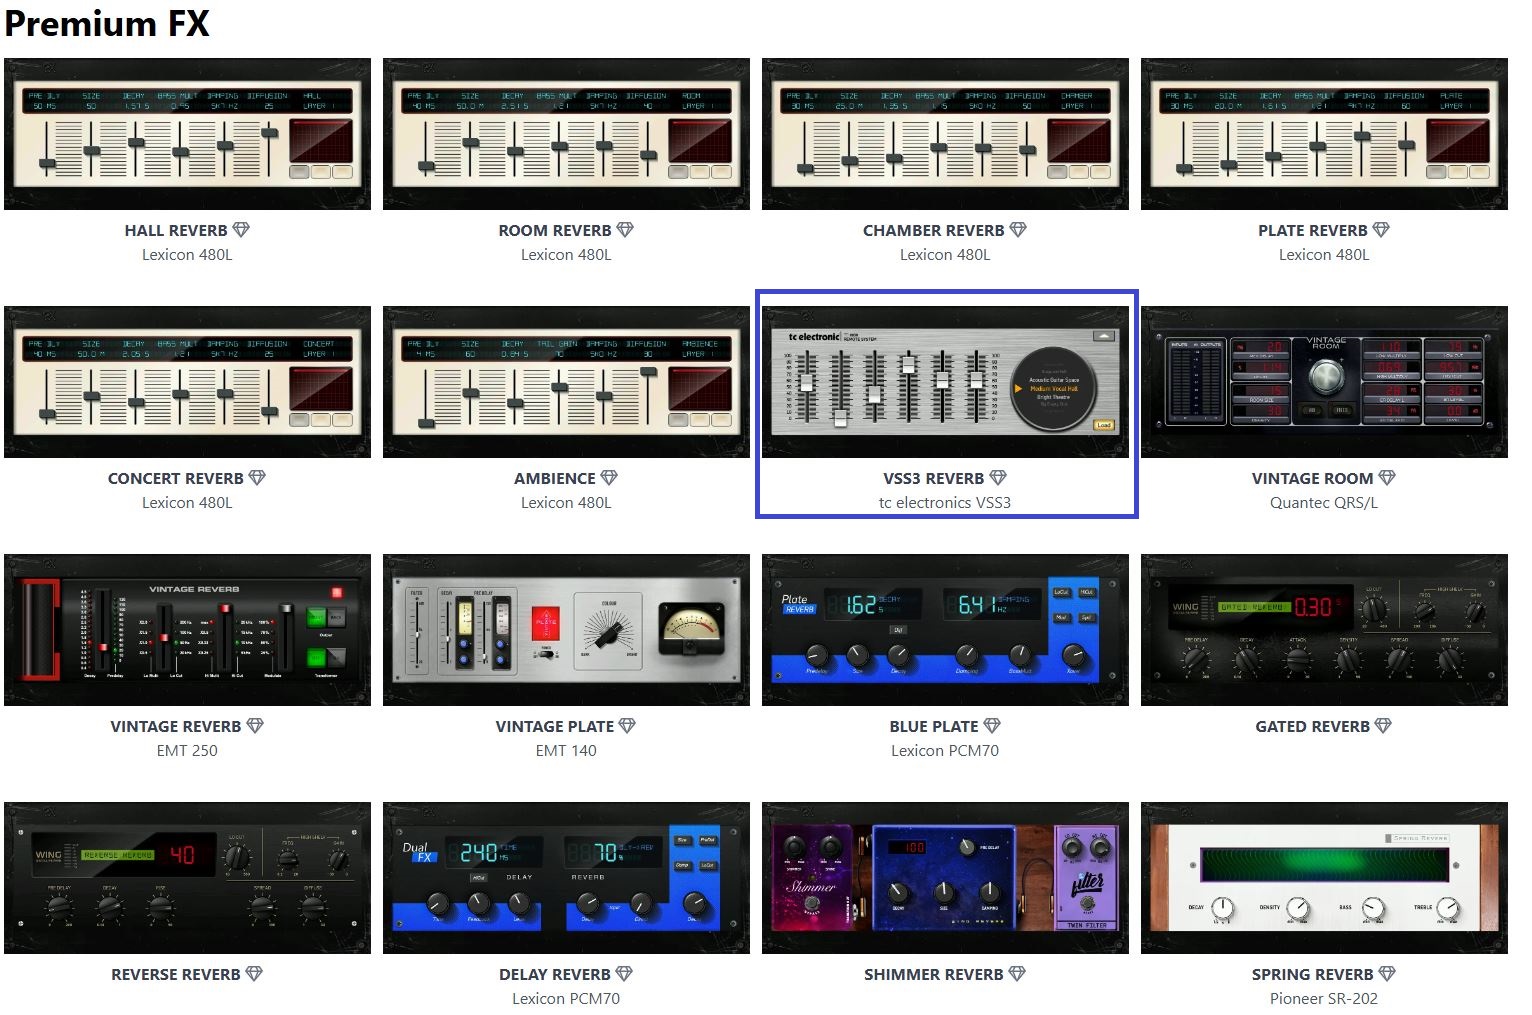1532x1015 pixels.
Task: Open the Chamber Reverb effect thumbnail
Action: [945, 134]
